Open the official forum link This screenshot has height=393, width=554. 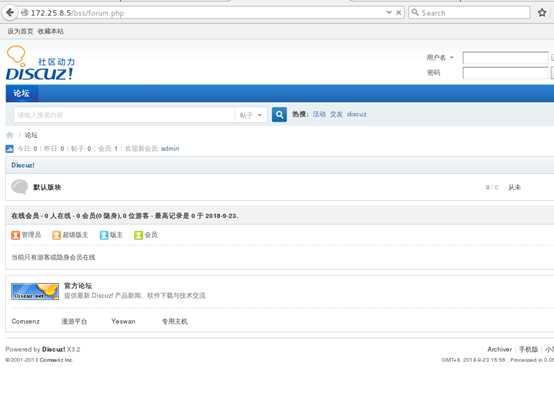(78, 286)
